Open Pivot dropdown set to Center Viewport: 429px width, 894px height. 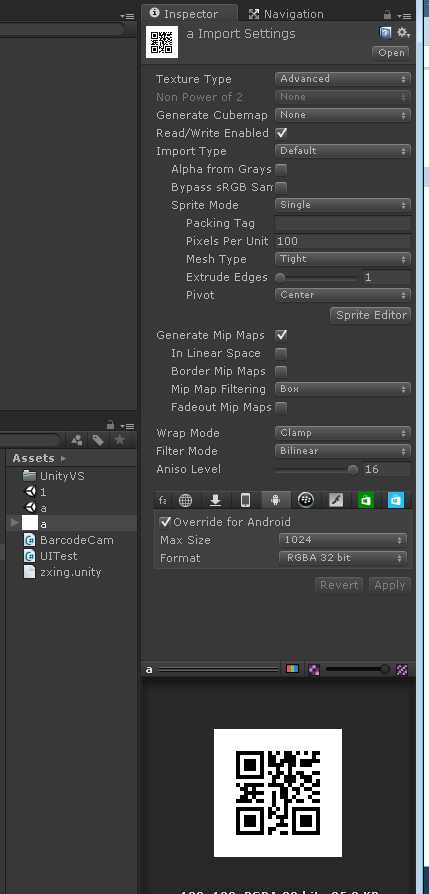(x=343, y=295)
